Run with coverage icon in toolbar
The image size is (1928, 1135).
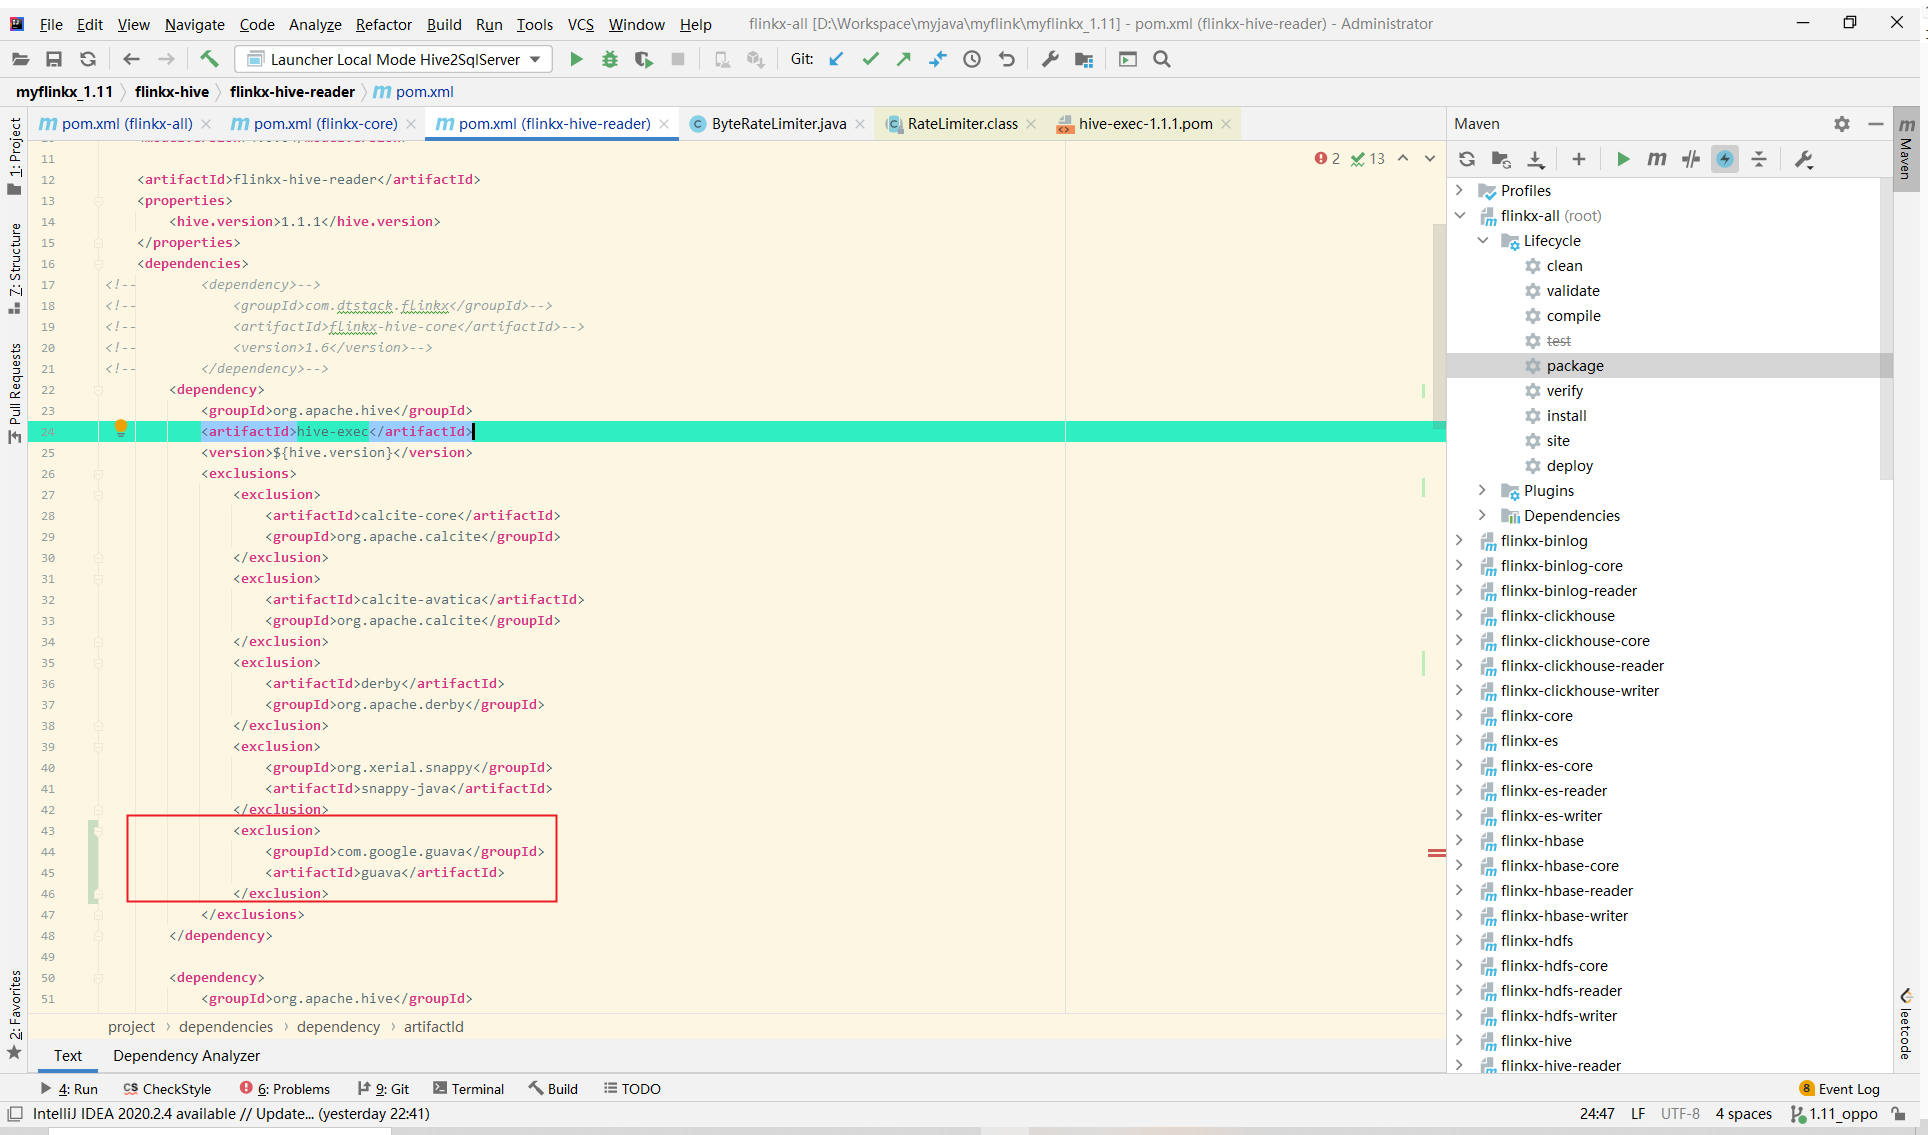[x=644, y=60]
